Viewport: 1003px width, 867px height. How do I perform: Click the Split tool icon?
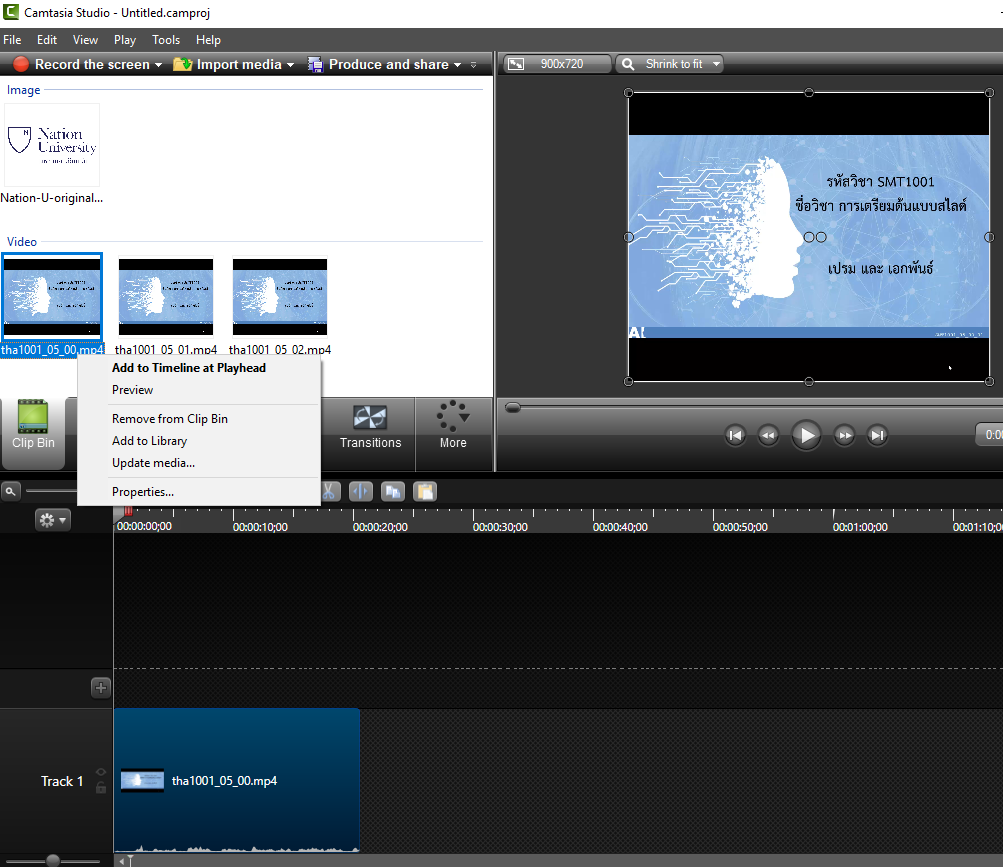tap(361, 491)
